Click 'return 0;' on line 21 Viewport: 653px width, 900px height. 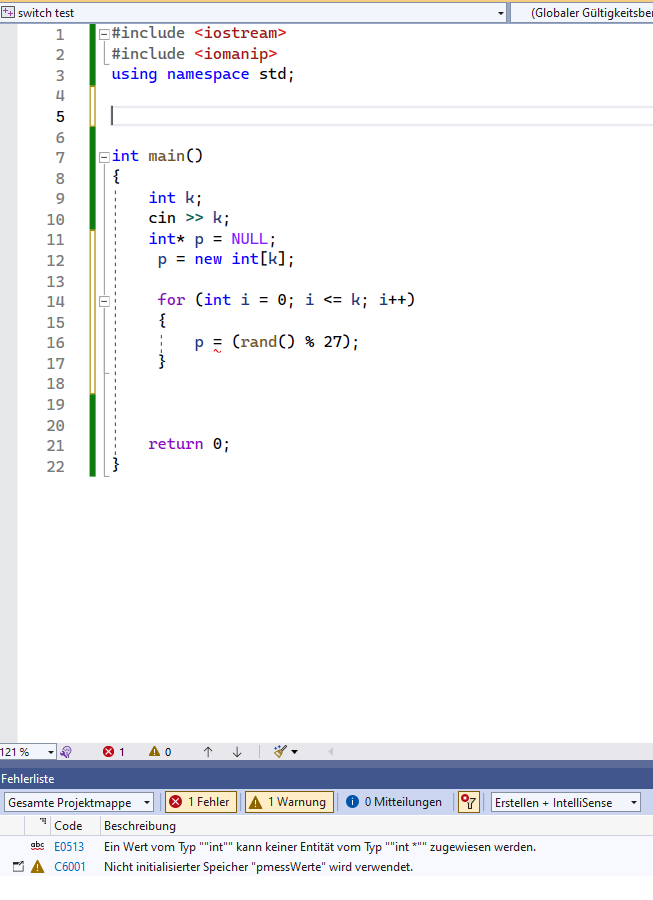click(x=189, y=444)
